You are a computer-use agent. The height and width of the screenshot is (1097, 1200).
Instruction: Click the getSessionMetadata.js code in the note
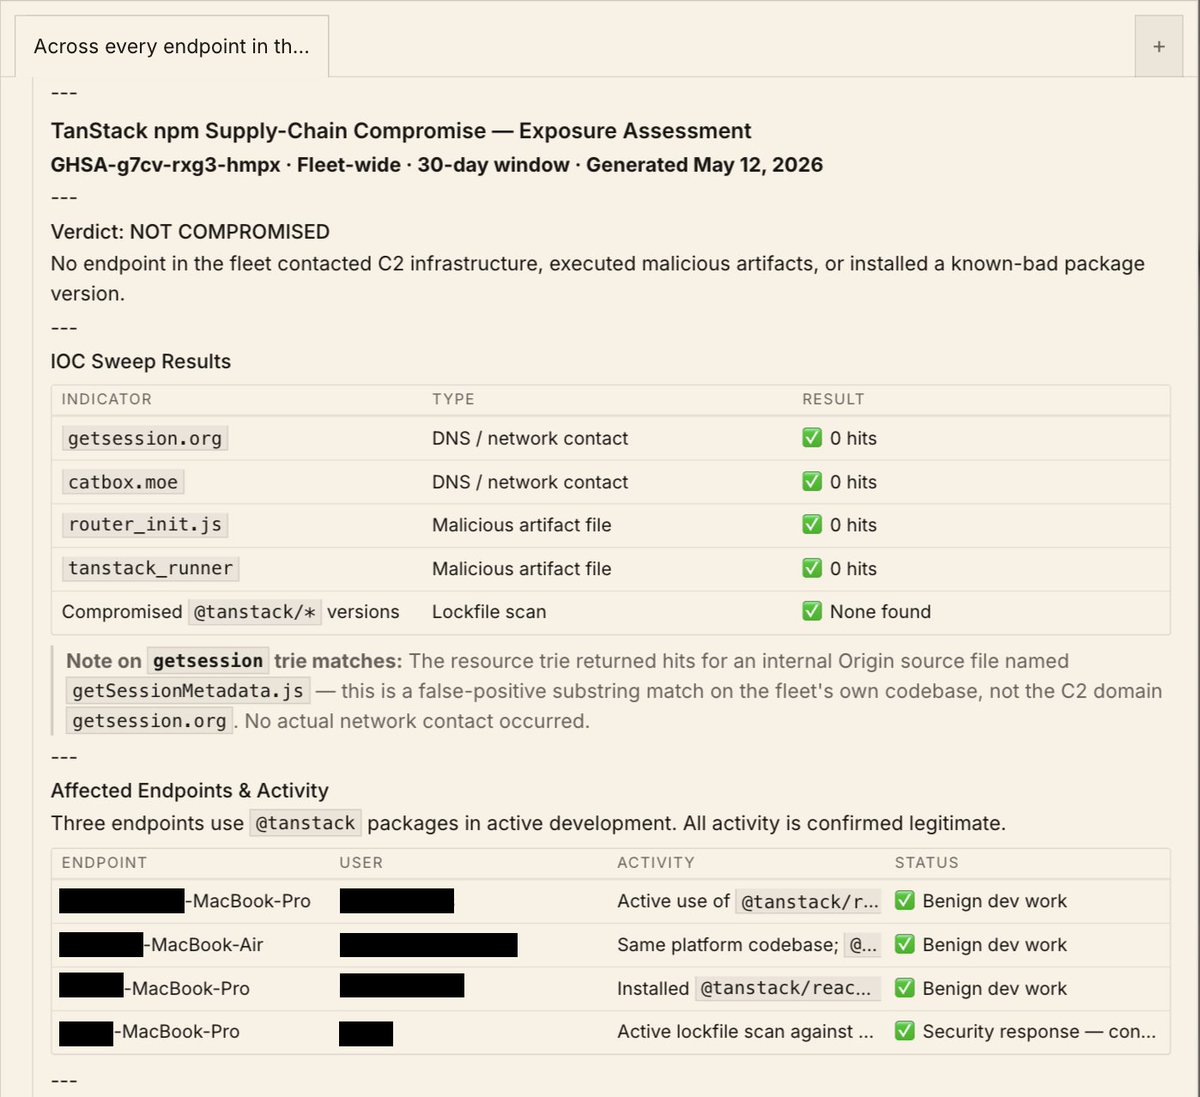point(188,691)
